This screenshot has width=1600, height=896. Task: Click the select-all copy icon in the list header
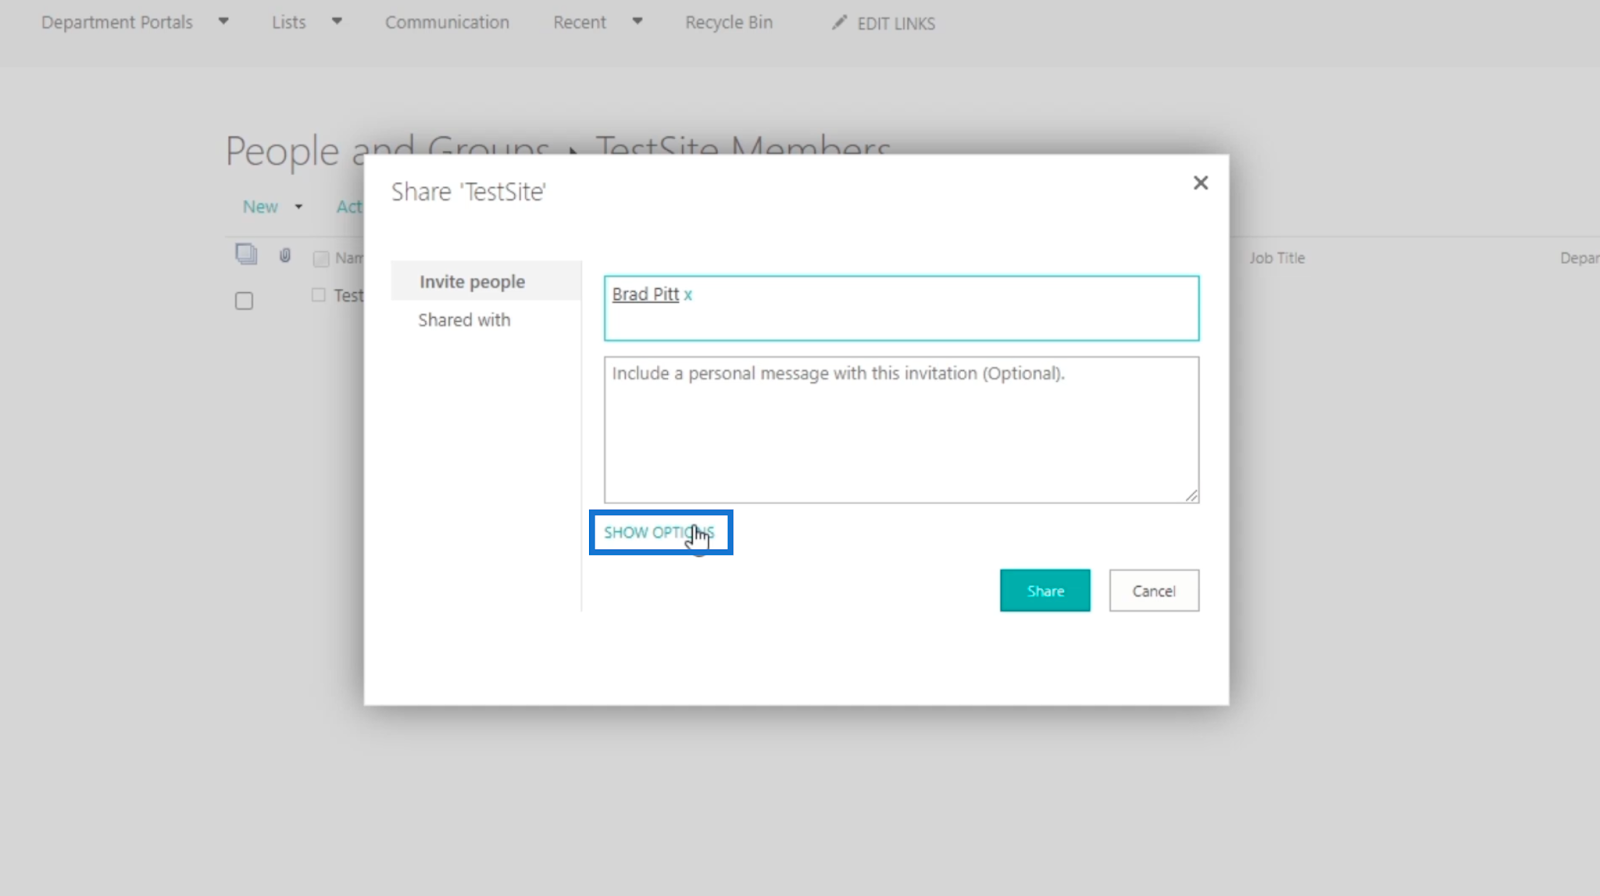246,254
